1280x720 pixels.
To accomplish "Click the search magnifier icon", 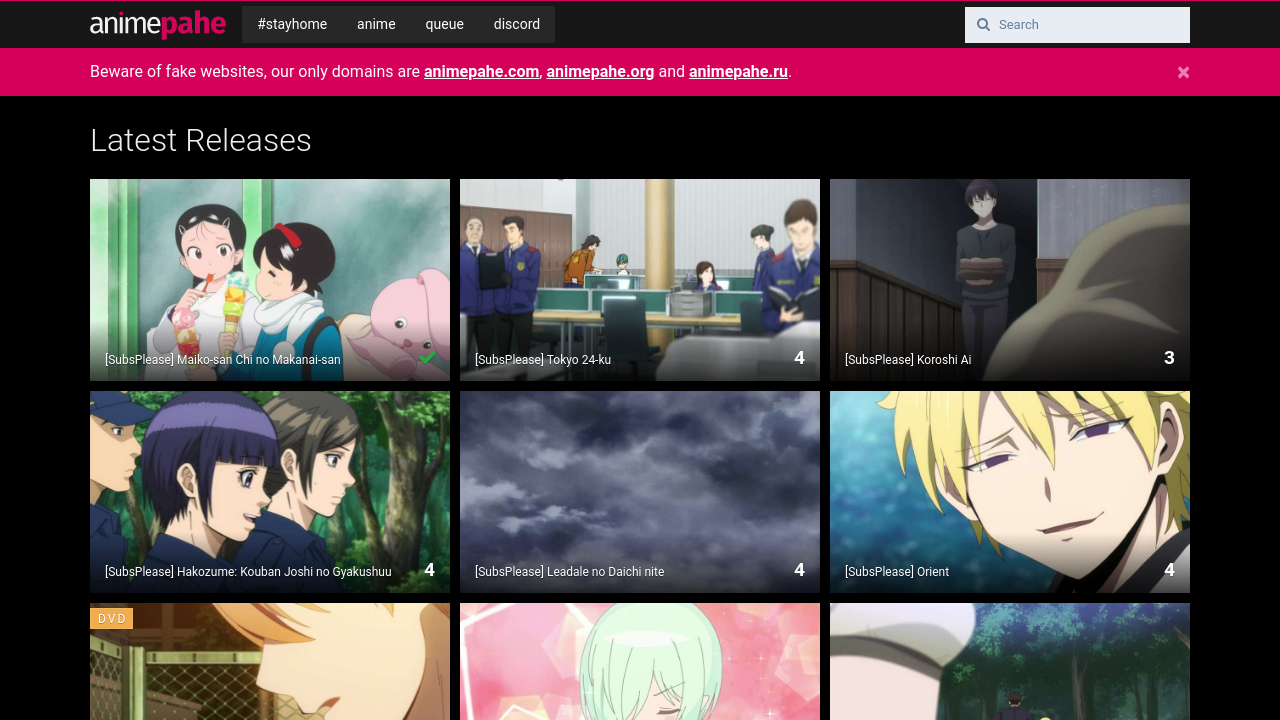I will pyautogui.click(x=983, y=25).
